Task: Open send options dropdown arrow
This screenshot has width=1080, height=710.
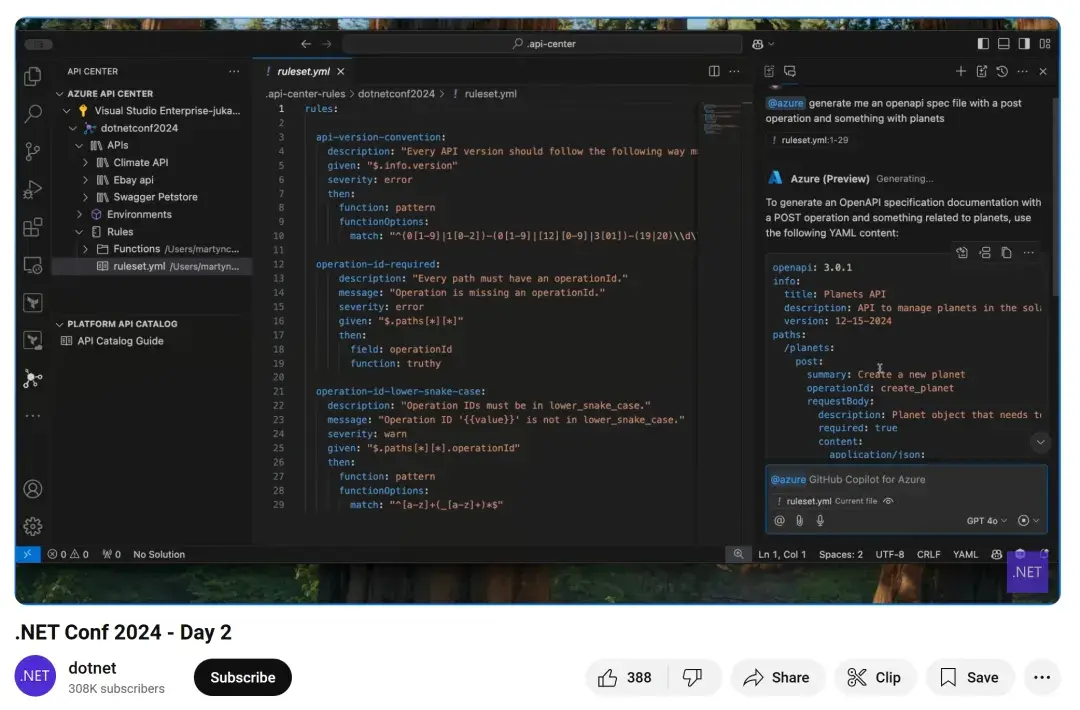Action: [1036, 521]
